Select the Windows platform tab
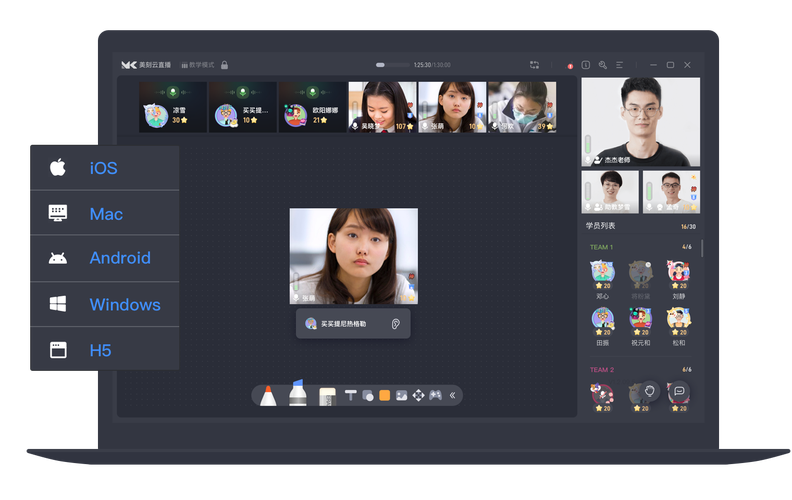The image size is (792, 500). (x=104, y=304)
